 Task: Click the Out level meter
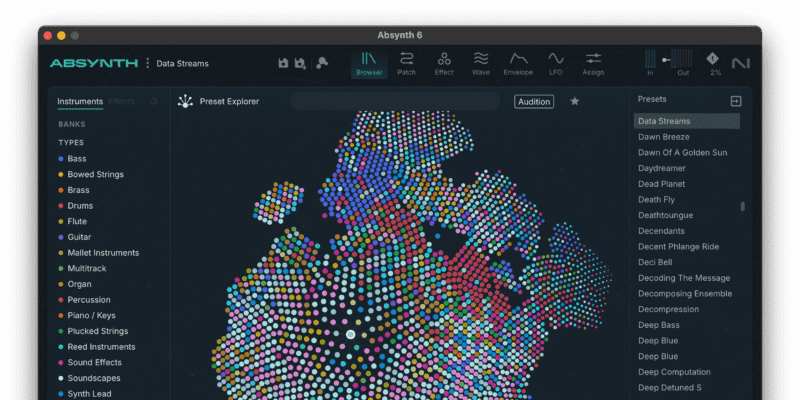pos(683,58)
